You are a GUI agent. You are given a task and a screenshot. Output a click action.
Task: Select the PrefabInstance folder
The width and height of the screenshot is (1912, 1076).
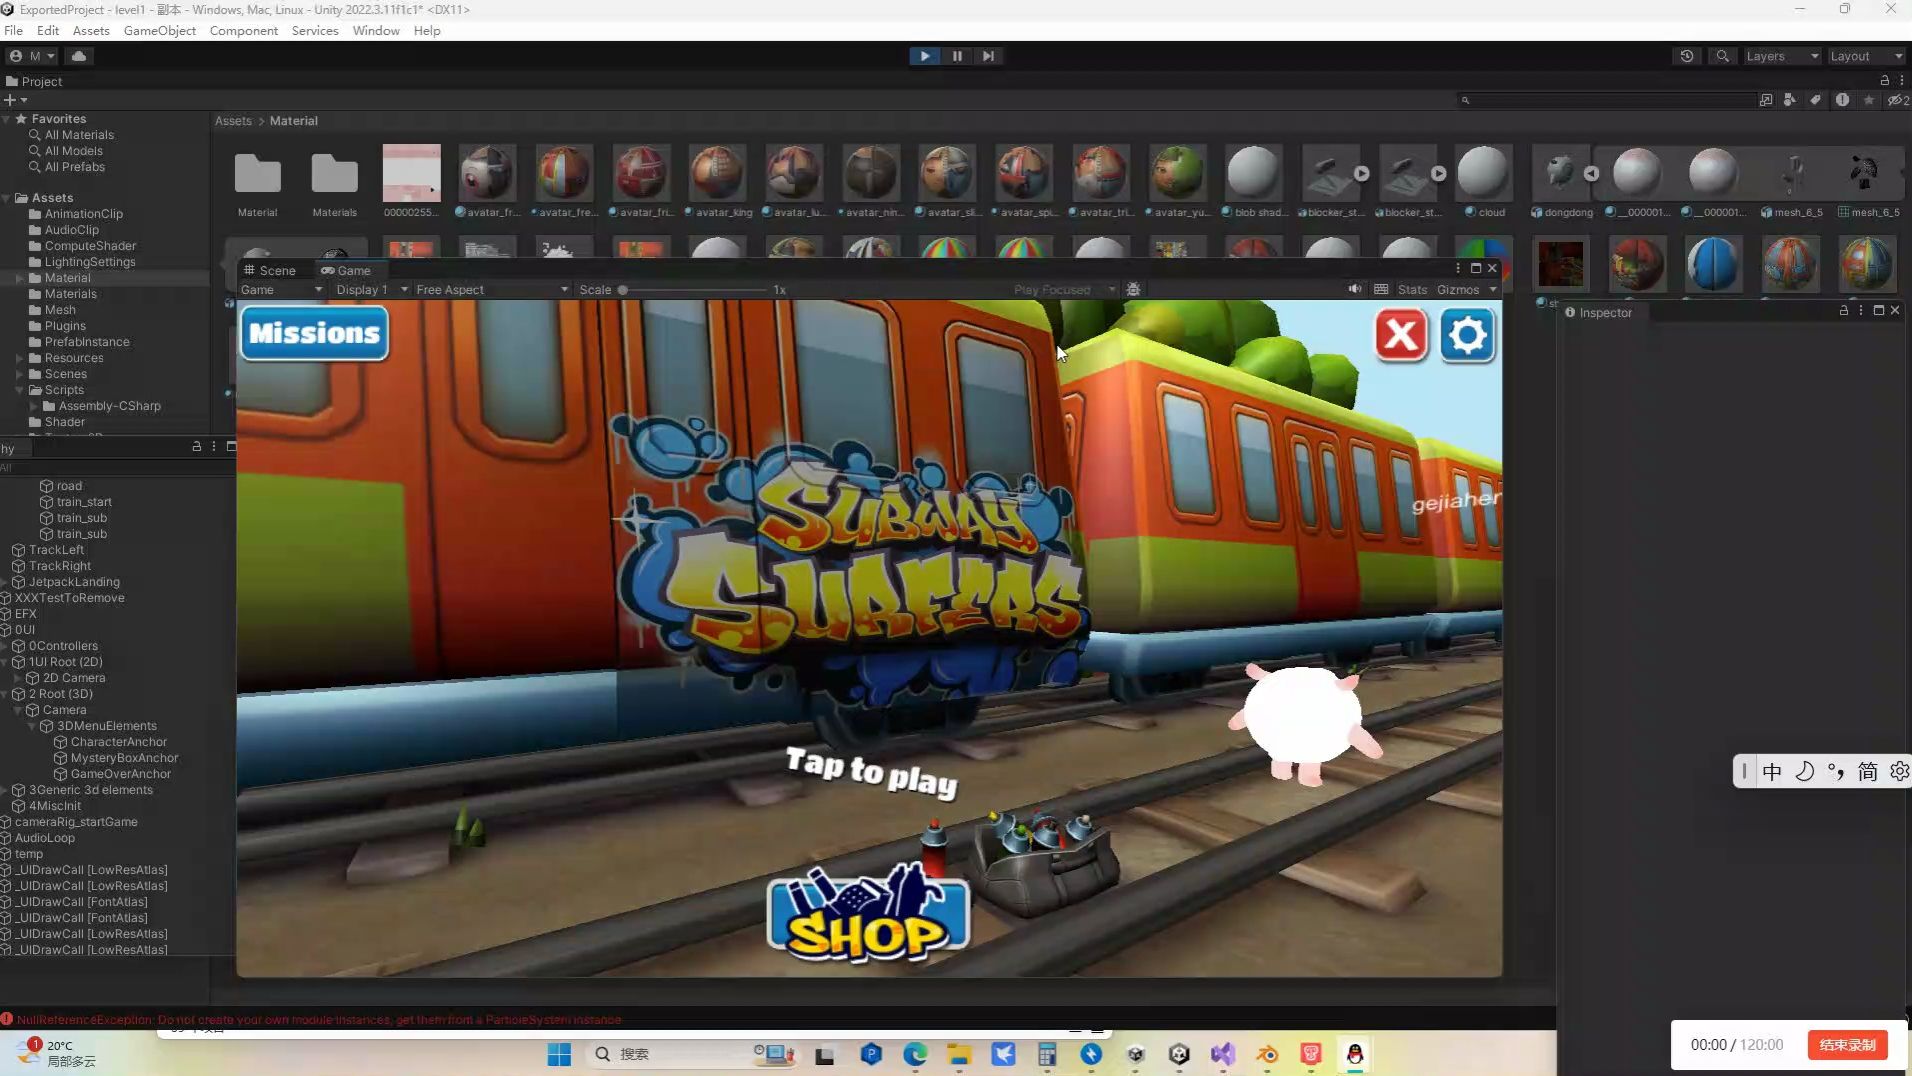point(86,342)
